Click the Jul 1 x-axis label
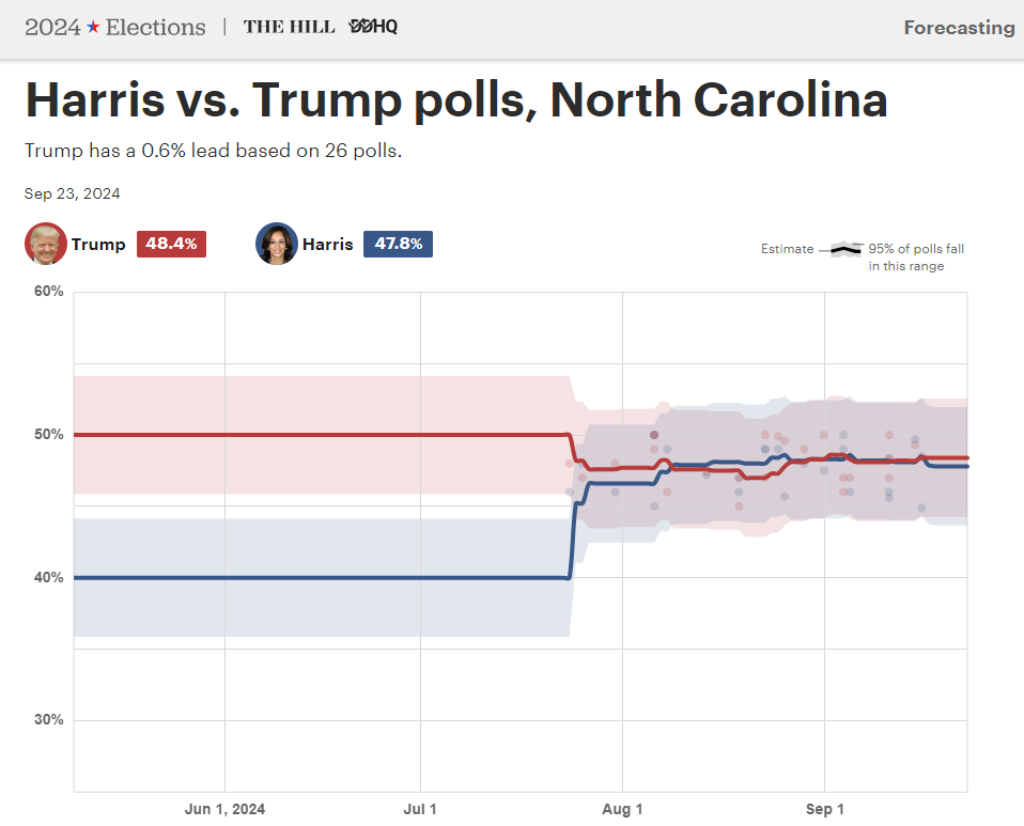 pyautogui.click(x=420, y=809)
